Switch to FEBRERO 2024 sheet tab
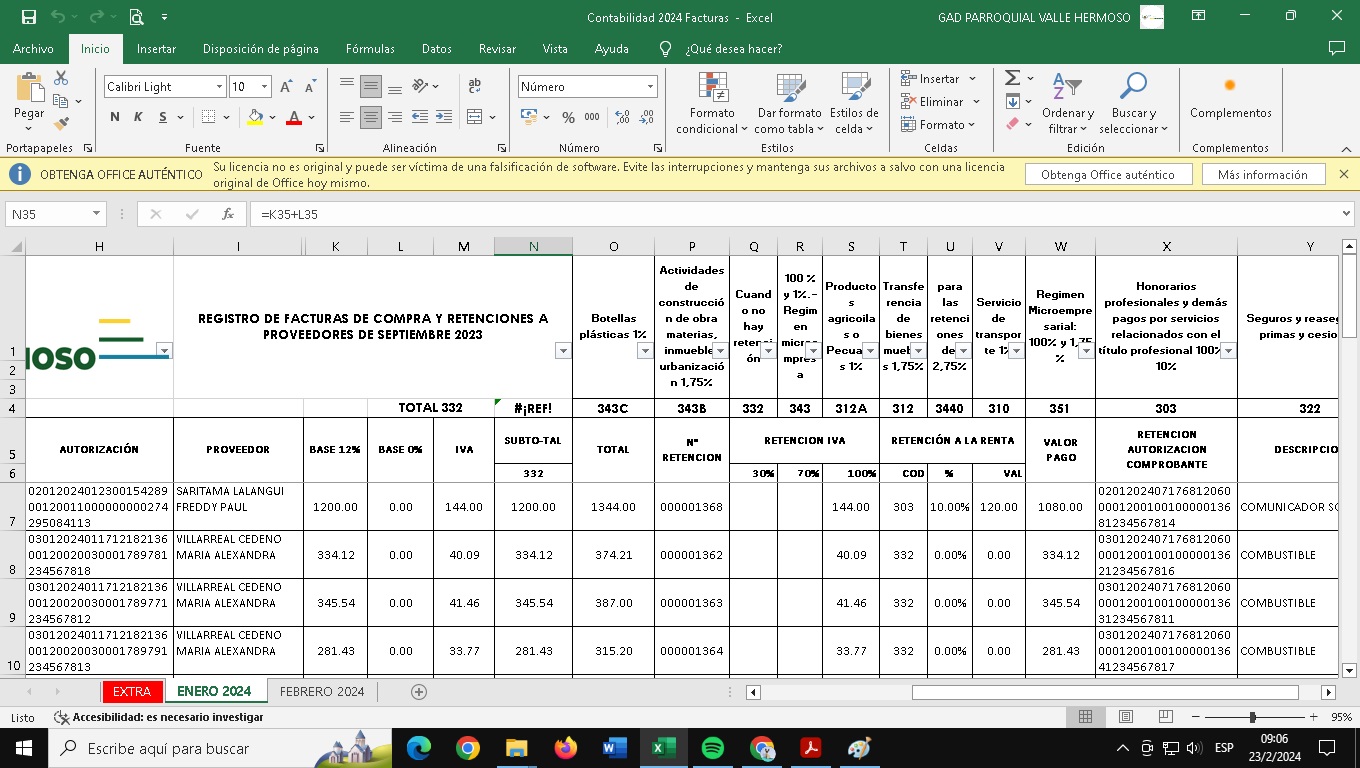The width and height of the screenshot is (1360, 768). pyautogui.click(x=321, y=692)
